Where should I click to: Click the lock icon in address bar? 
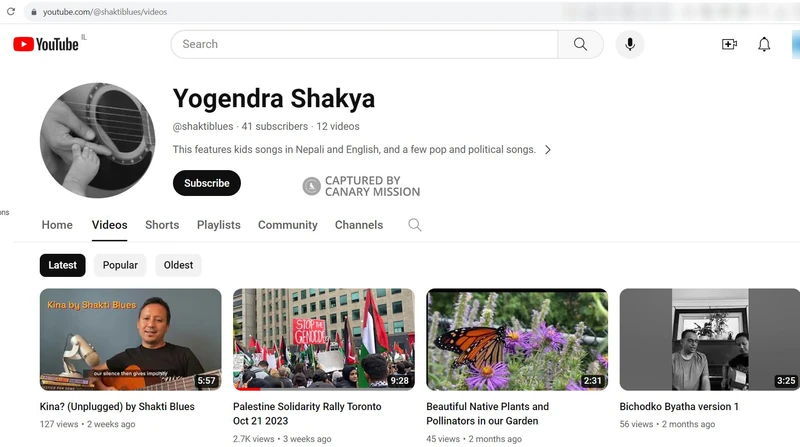click(34, 12)
